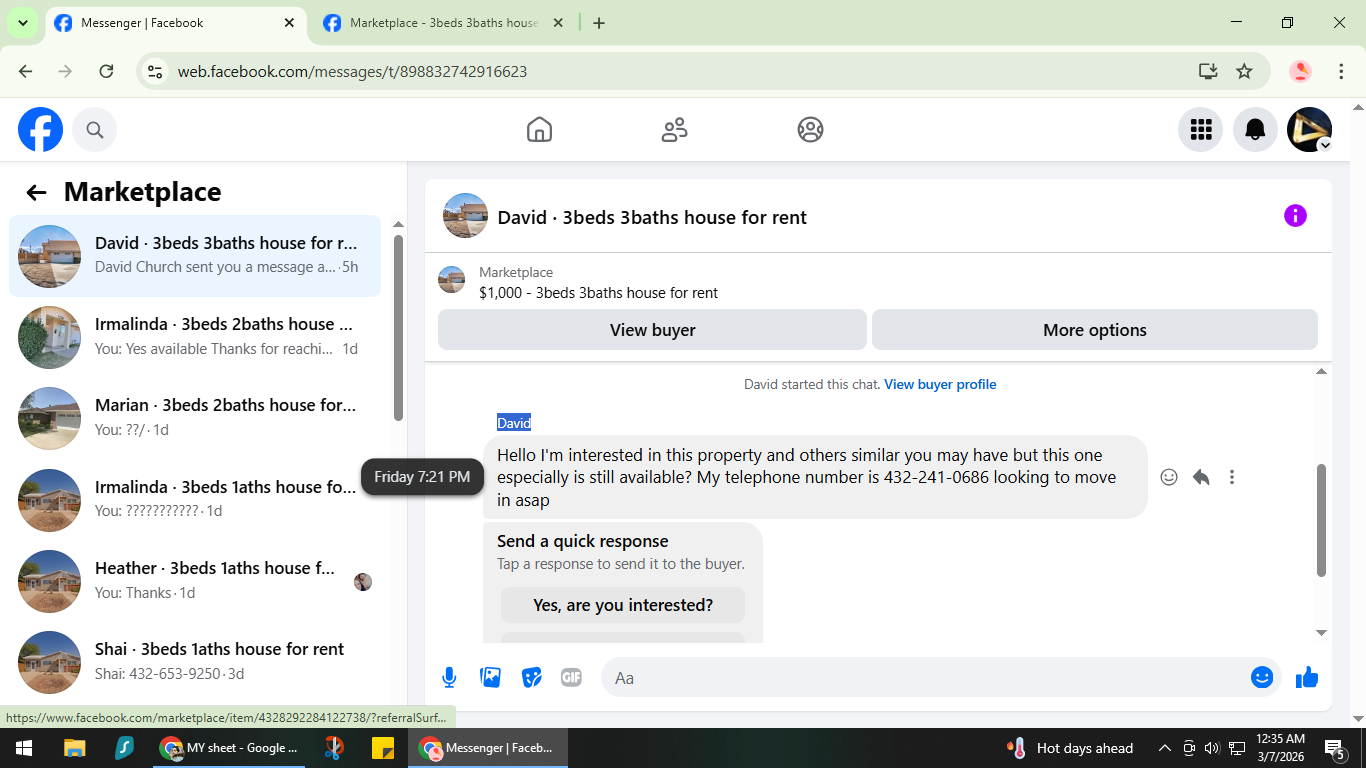The width and height of the screenshot is (1366, 768).
Task: Open a new browser tab
Action: 599,23
